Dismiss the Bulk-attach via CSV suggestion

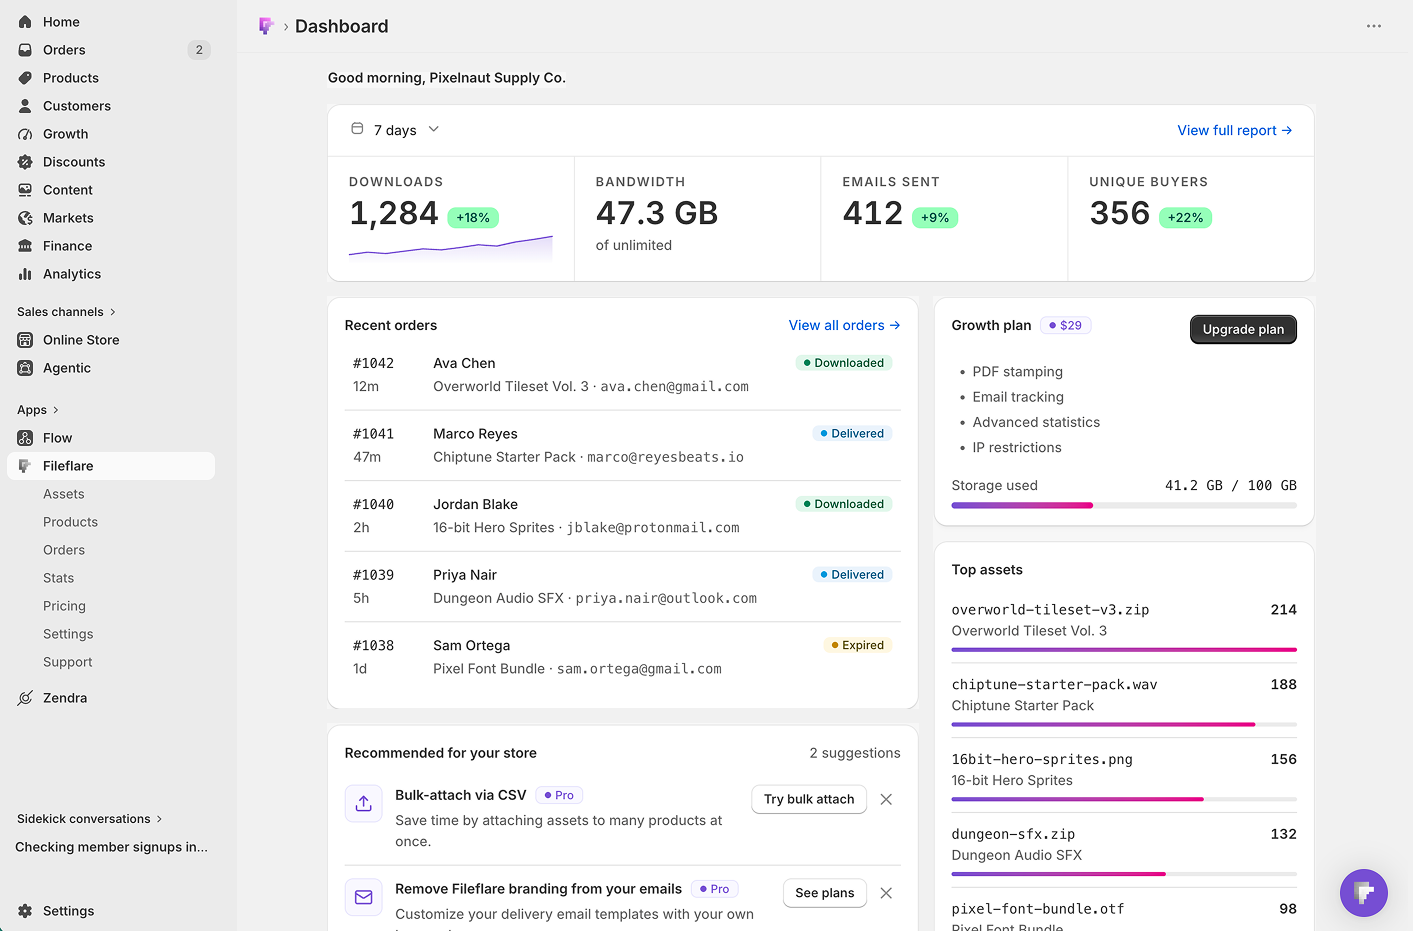pyautogui.click(x=886, y=799)
